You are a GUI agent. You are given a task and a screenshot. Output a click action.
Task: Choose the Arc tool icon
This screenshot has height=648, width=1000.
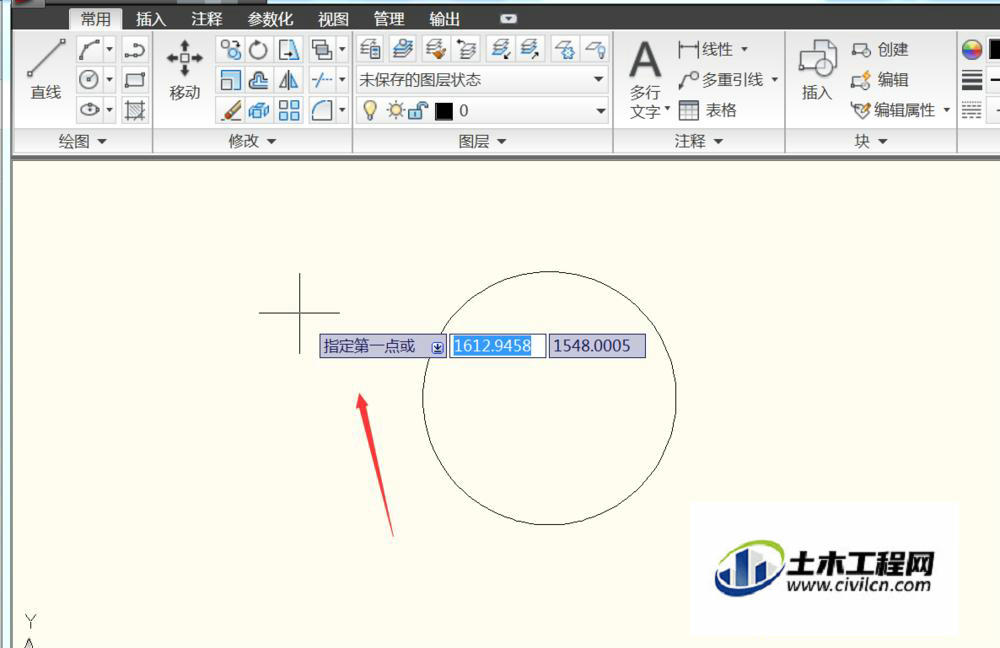click(89, 49)
